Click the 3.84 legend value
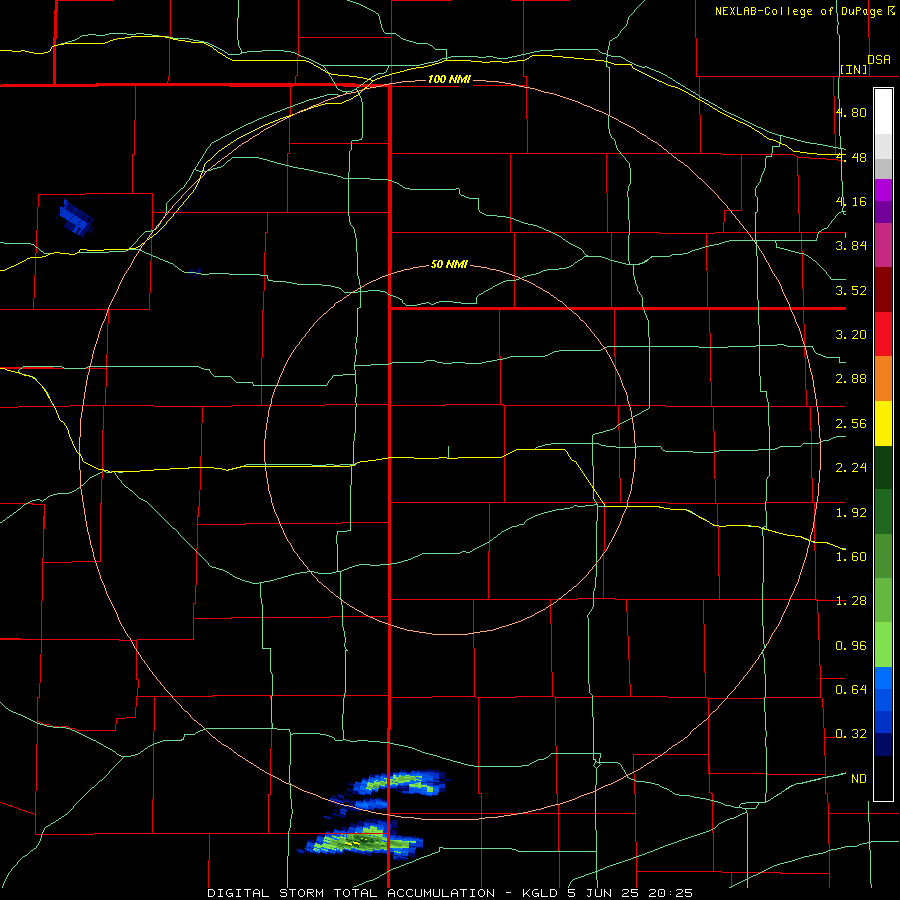Screen dimensions: 900x900 click(851, 246)
